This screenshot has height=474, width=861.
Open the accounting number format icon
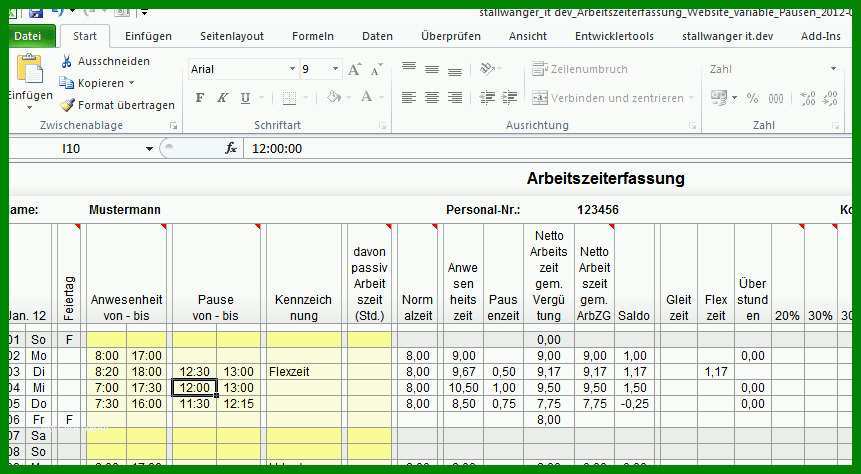719,98
